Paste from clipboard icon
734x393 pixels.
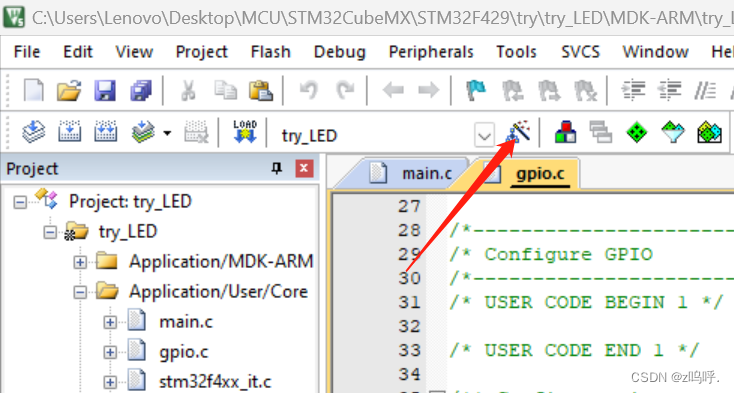click(261, 90)
